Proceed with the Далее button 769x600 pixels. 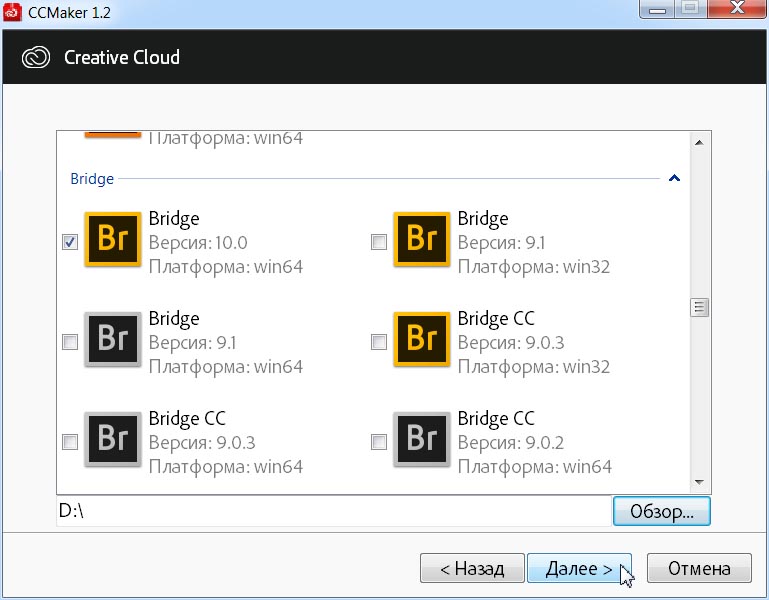[579, 568]
